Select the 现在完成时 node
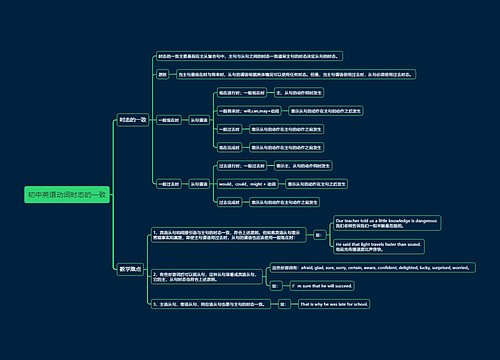This screenshot has width=500, height=360. (229, 147)
